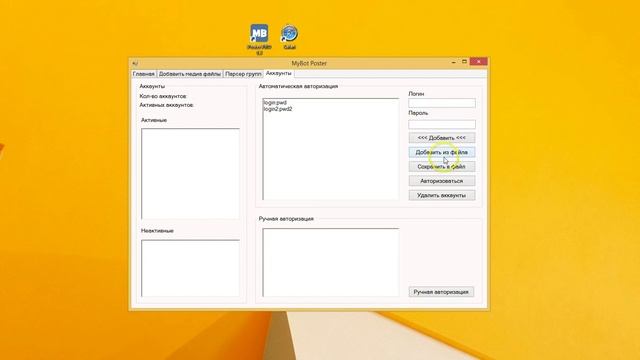Viewport: 640px width, 360px height.
Task: Click inside the Неактивные accounts list box
Action: (190, 268)
